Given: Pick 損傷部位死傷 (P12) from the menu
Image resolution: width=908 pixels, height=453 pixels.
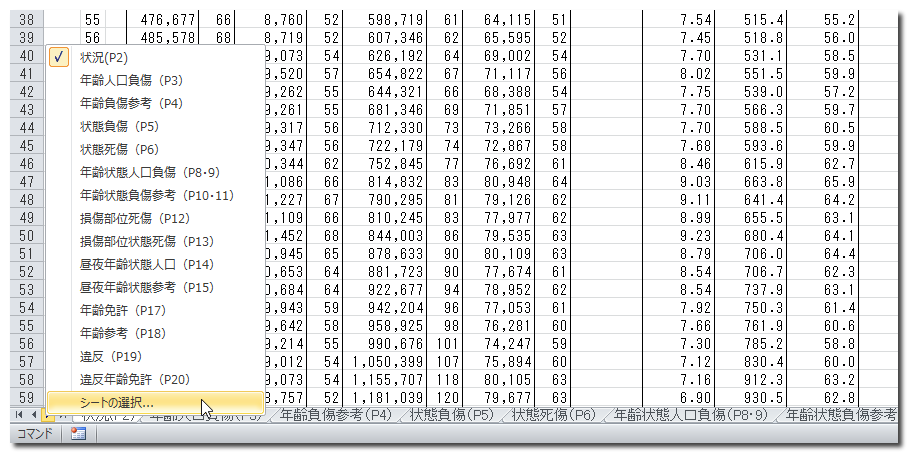Looking at the screenshot, I should tap(134, 219).
